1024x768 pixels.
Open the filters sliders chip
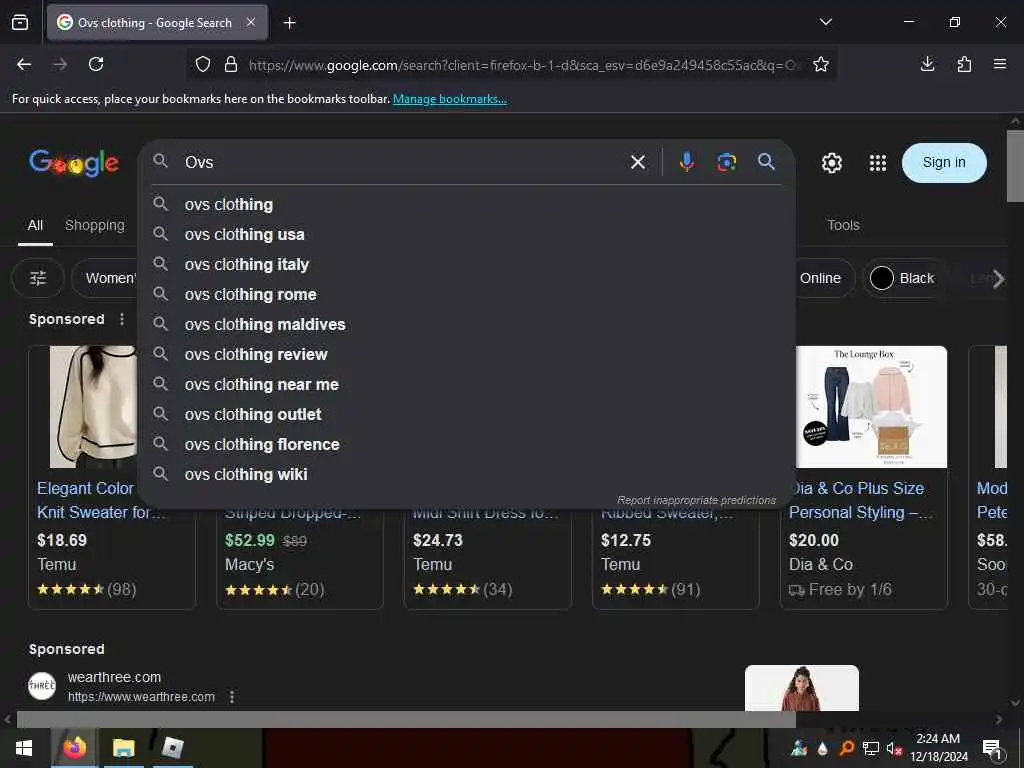click(38, 278)
